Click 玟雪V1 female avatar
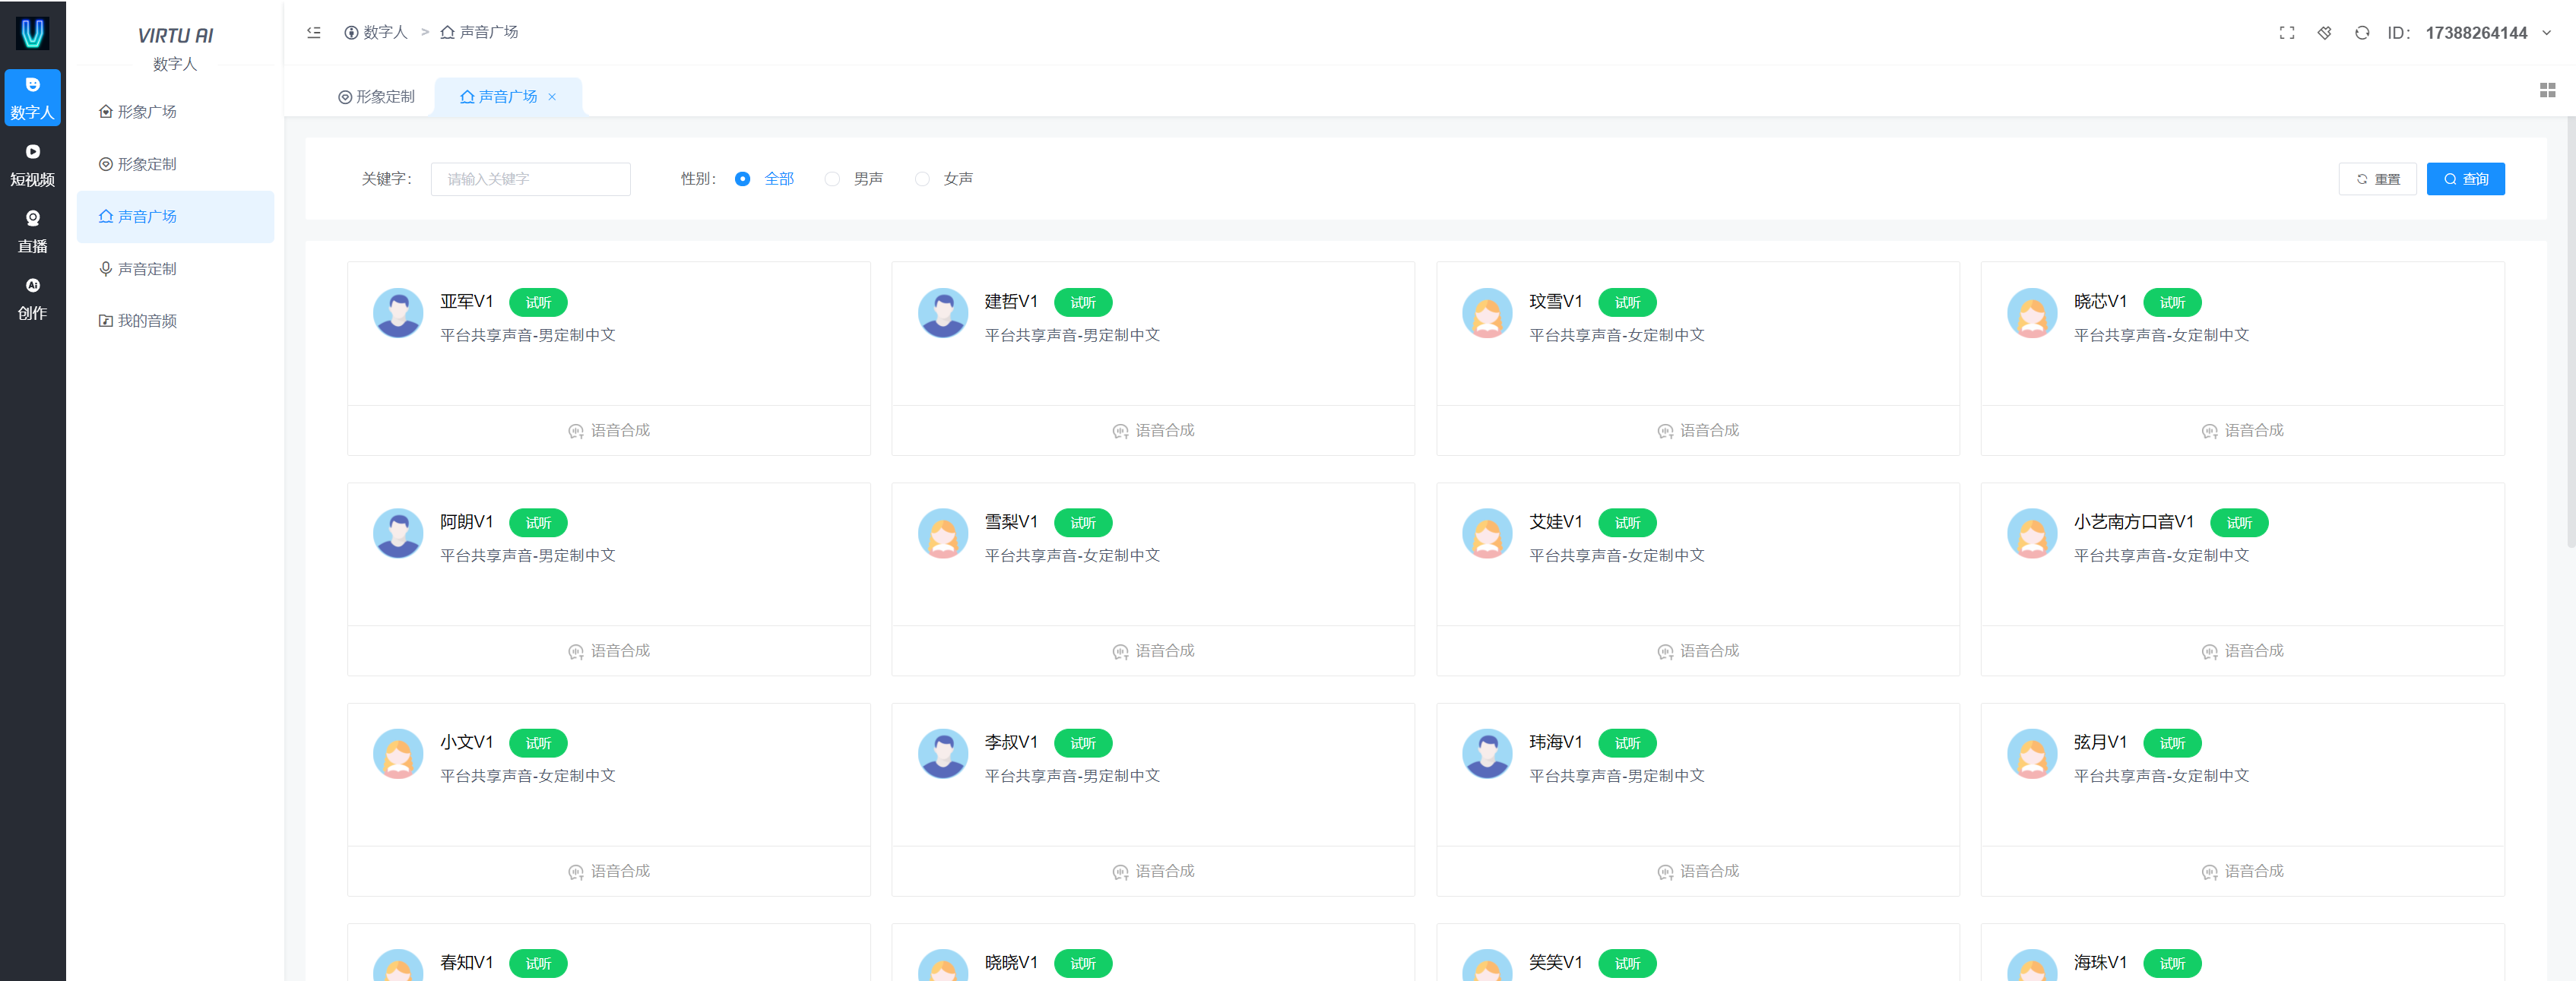 (1487, 313)
